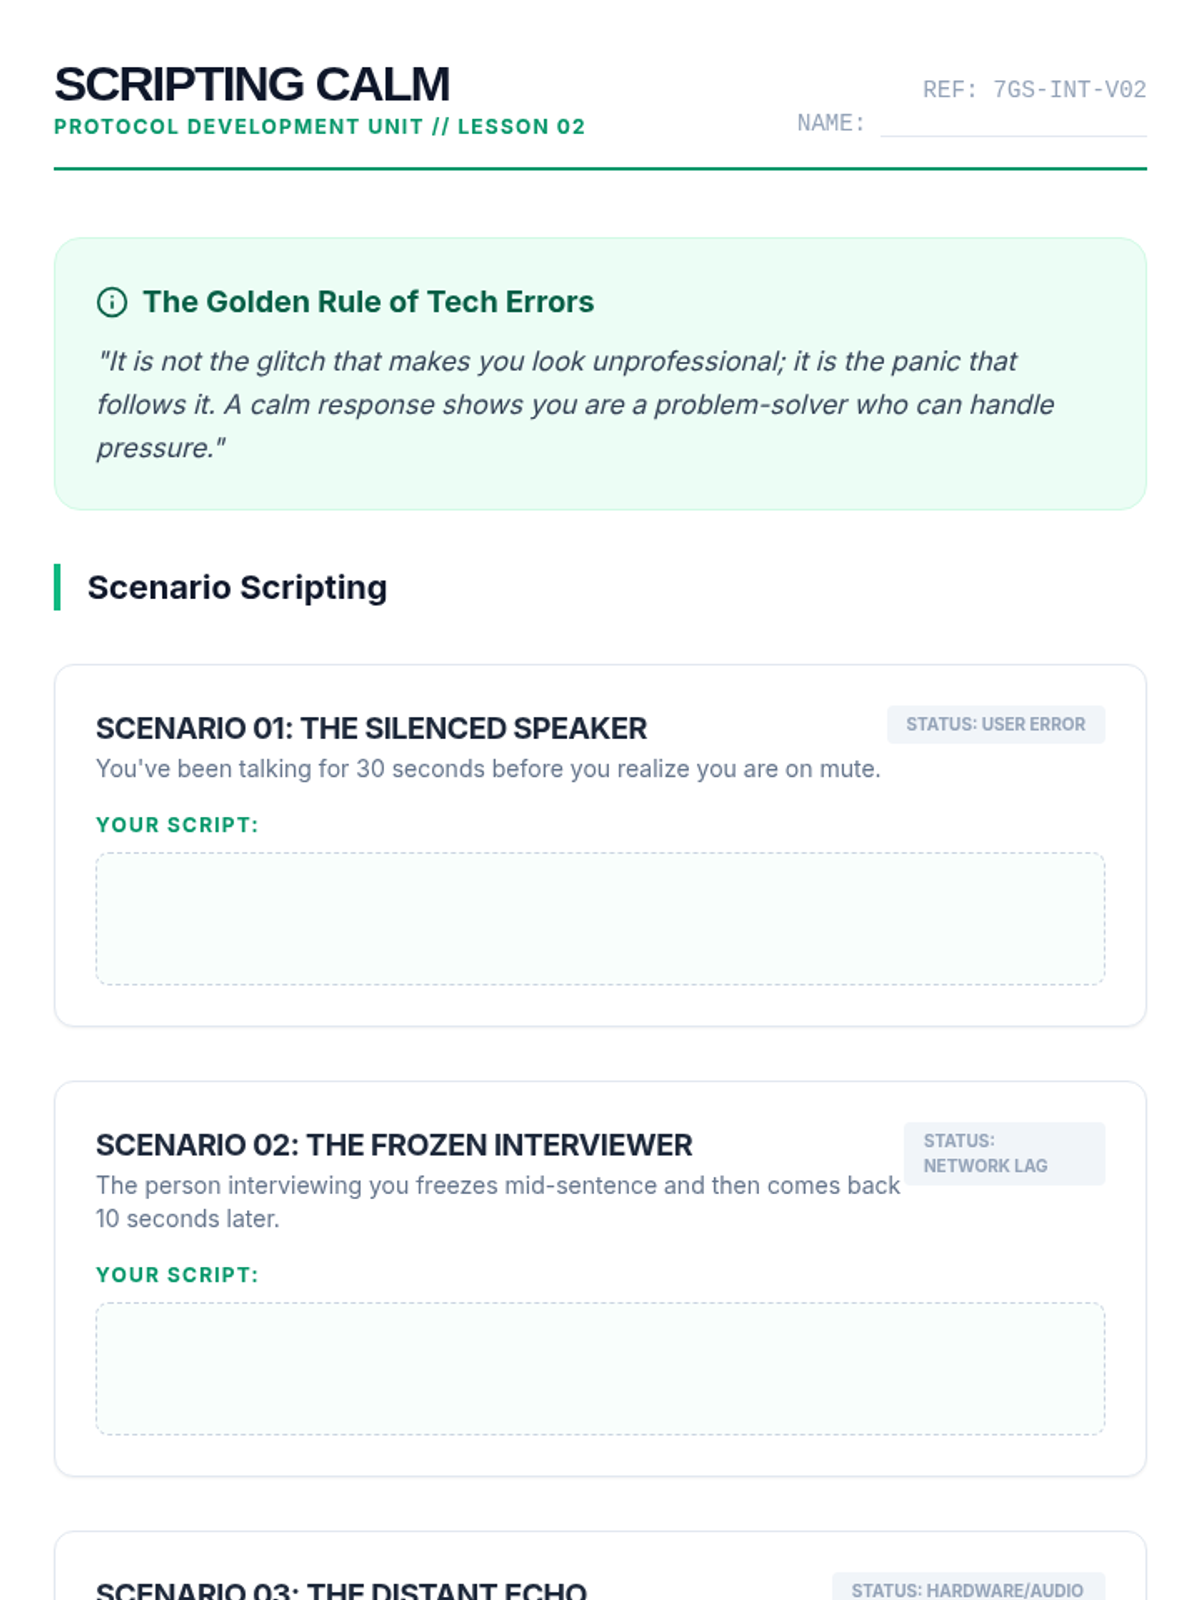Screen dimensions: 1200x1600
Task: Click the info icon beside Golden Rule
Action: [x=112, y=302]
